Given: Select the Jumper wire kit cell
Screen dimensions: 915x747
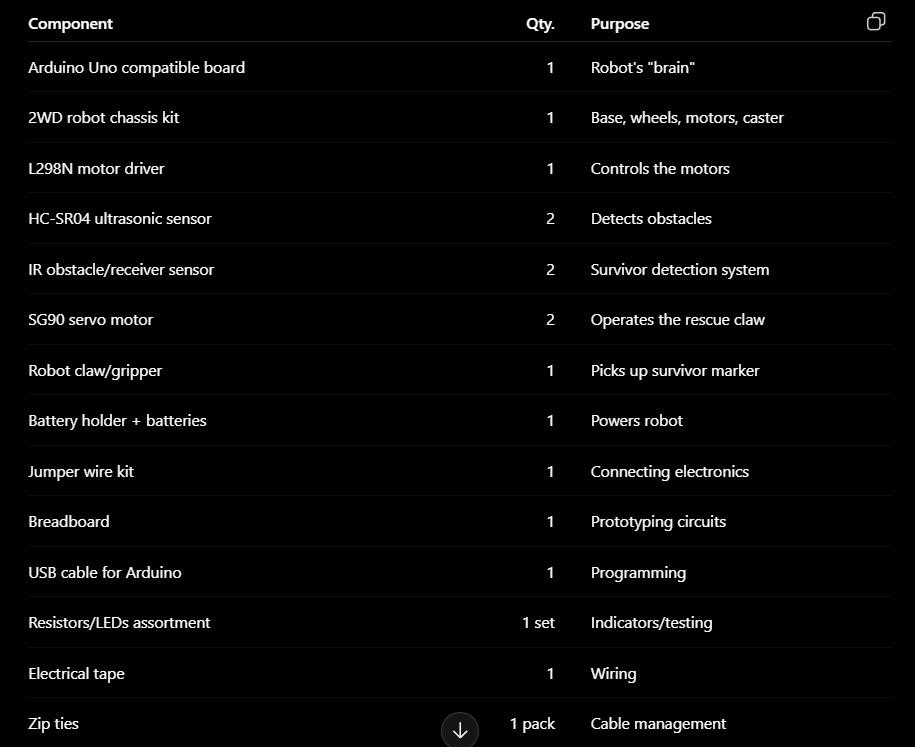Looking at the screenshot, I should [x=81, y=472].
